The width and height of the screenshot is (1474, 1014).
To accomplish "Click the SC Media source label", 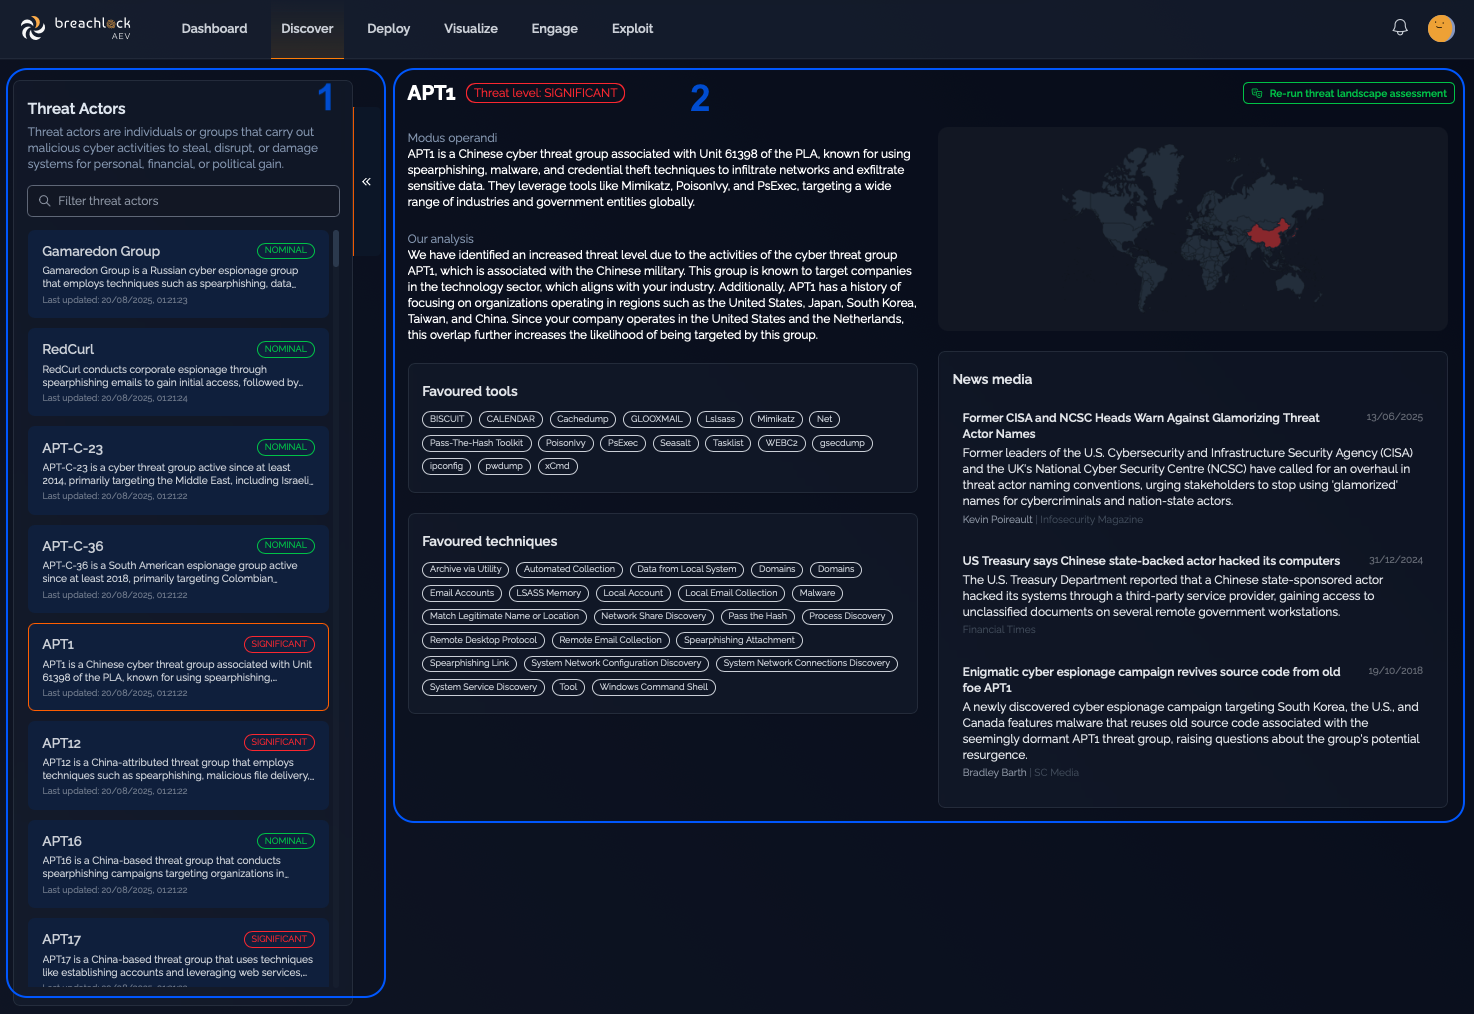I will coord(1056,773).
